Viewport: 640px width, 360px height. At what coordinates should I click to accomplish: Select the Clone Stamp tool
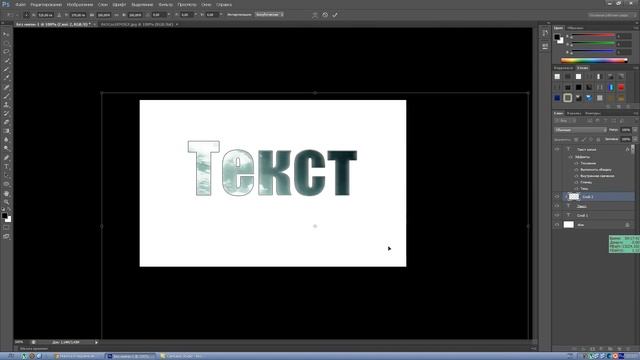(x=6, y=105)
